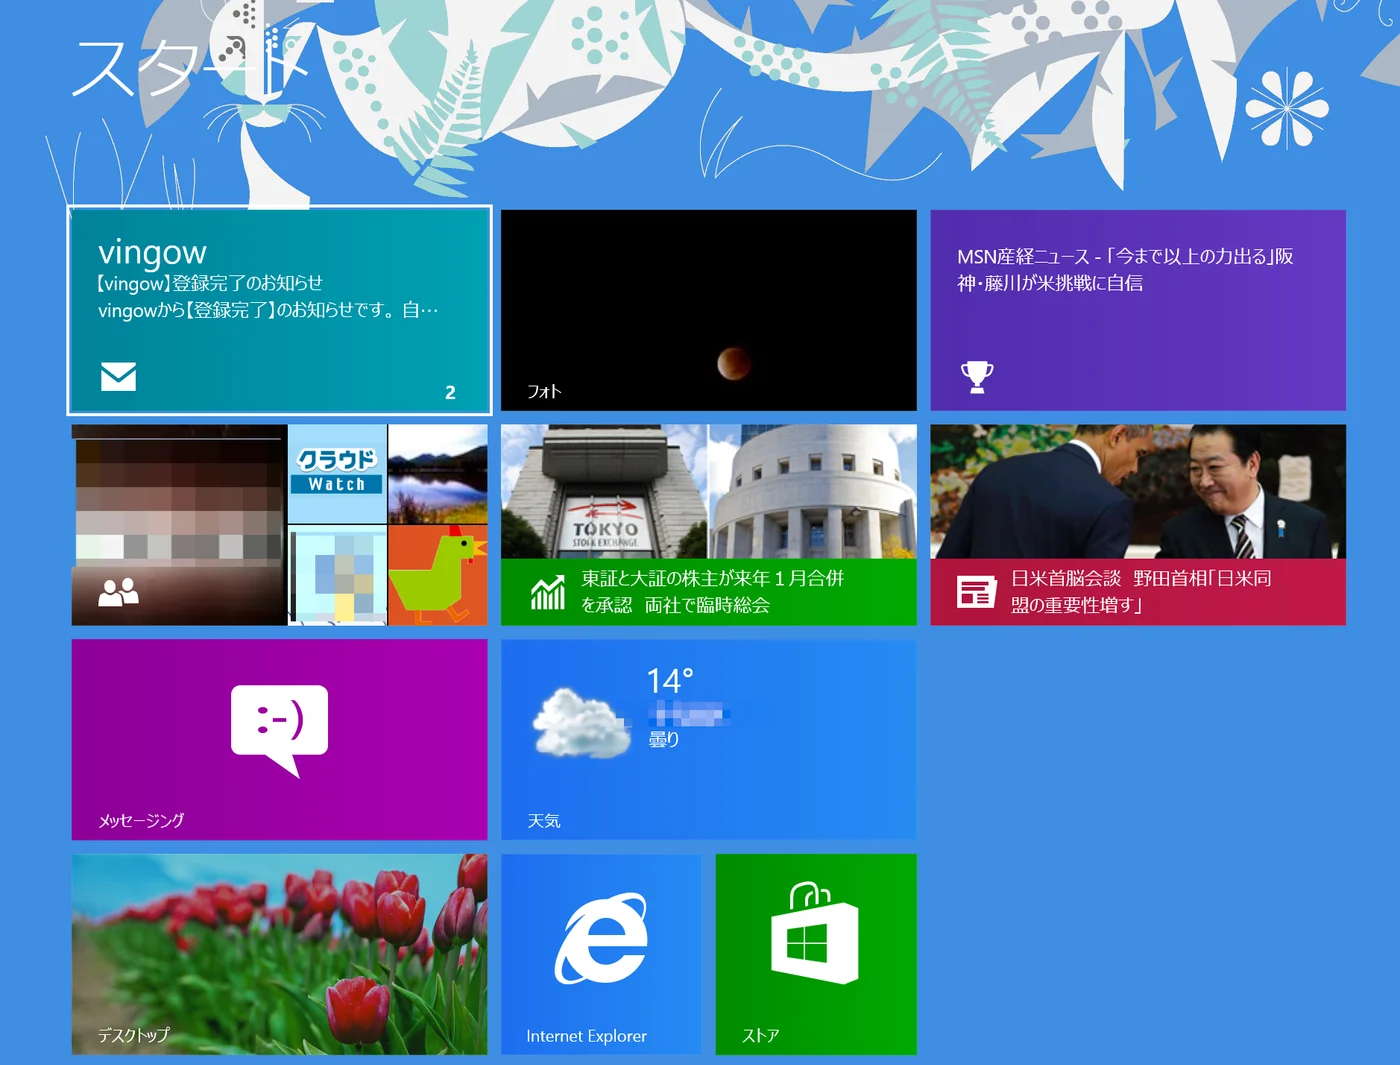Open the weather cloud icon
1400x1065 pixels.
(x=581, y=722)
